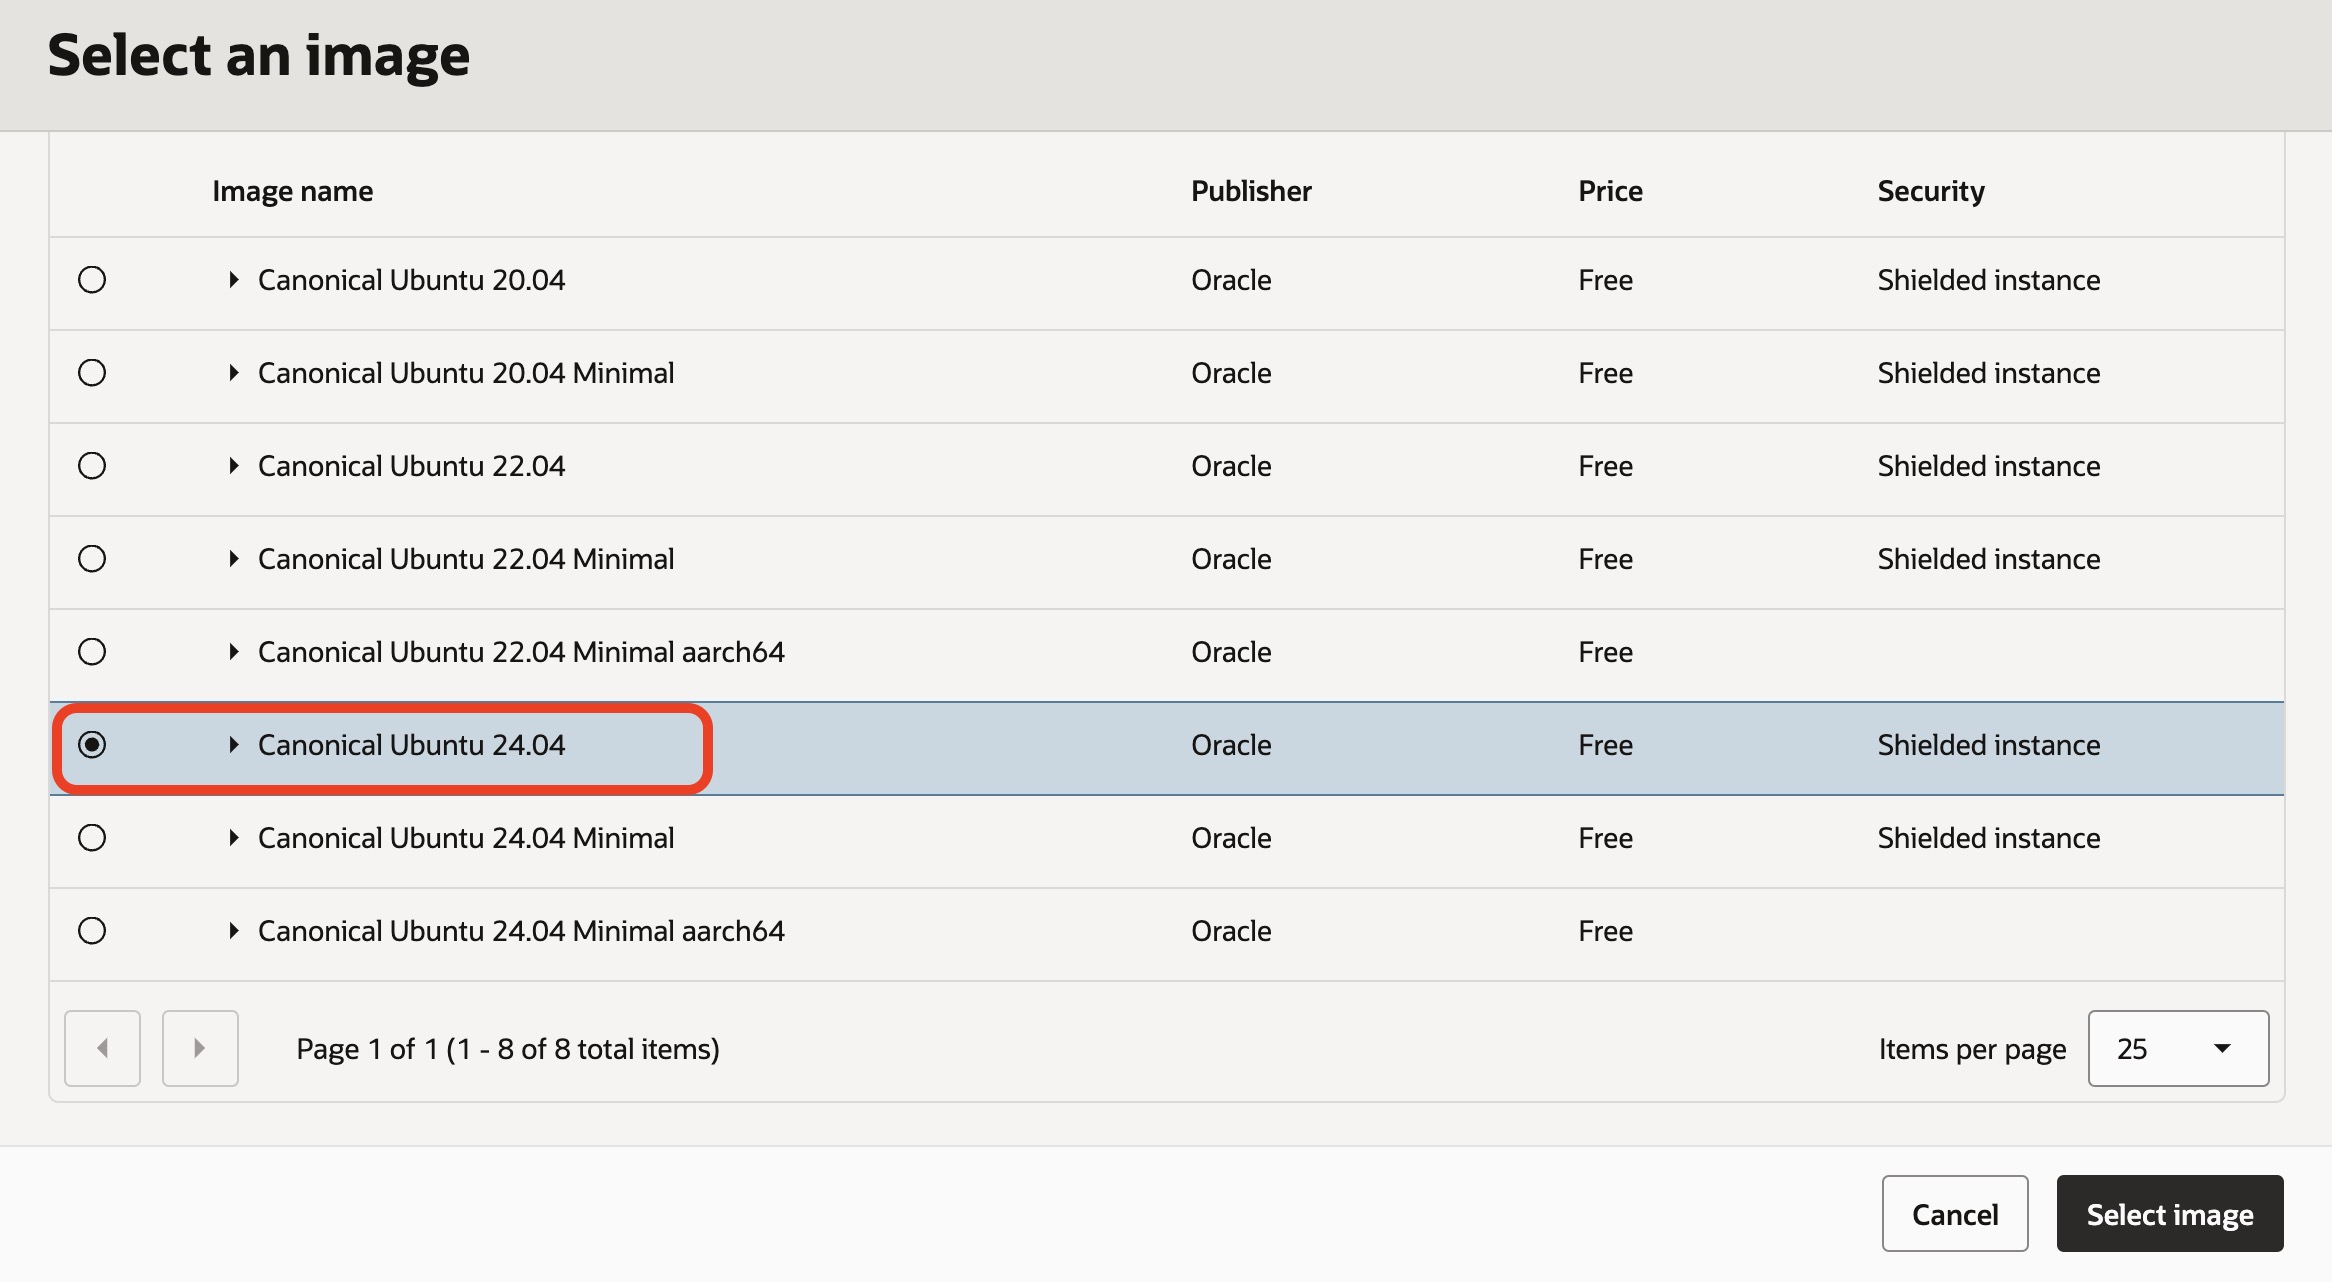Click the Canonical Ubuntu 20.04 image name
This screenshot has width=2332, height=1282.
point(411,280)
